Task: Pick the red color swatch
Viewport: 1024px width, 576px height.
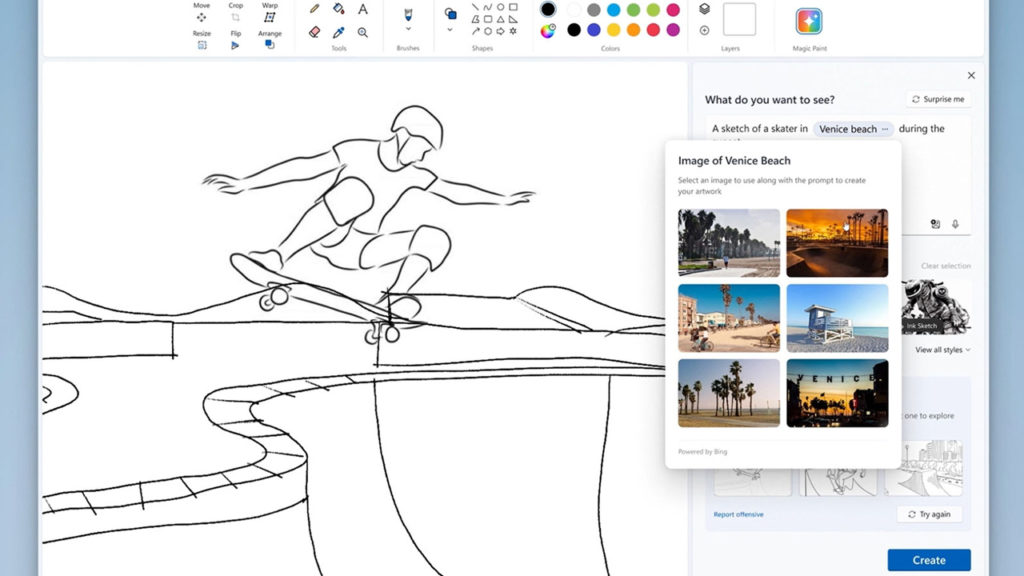Action: click(653, 30)
